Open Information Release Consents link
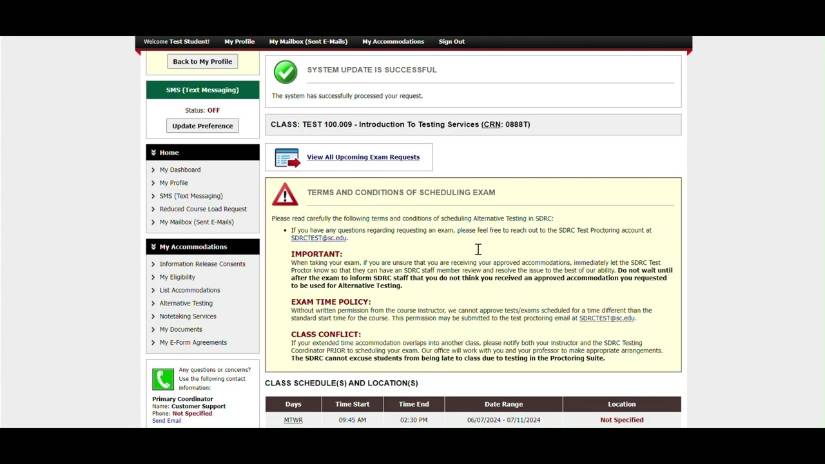 [203, 264]
